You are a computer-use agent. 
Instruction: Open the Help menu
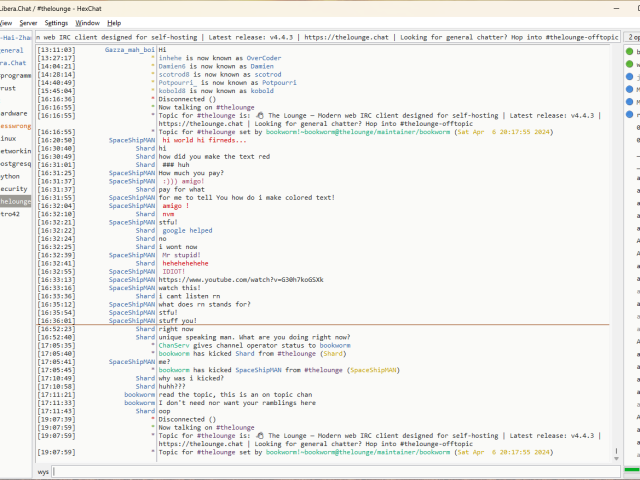pyautogui.click(x=114, y=22)
